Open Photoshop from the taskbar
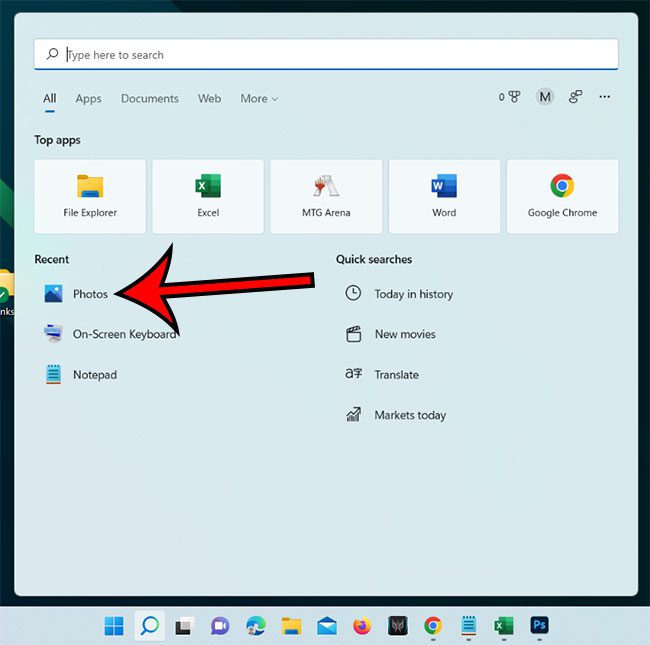The width and height of the screenshot is (650, 645). pyautogui.click(x=539, y=626)
